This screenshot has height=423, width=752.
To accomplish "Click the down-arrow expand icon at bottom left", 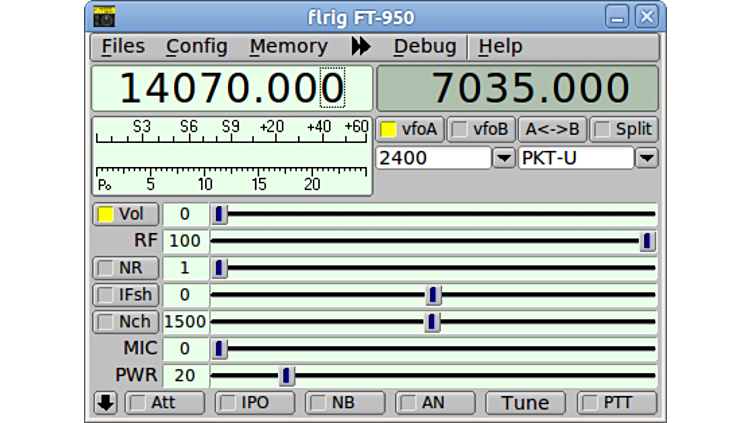I will point(105,403).
